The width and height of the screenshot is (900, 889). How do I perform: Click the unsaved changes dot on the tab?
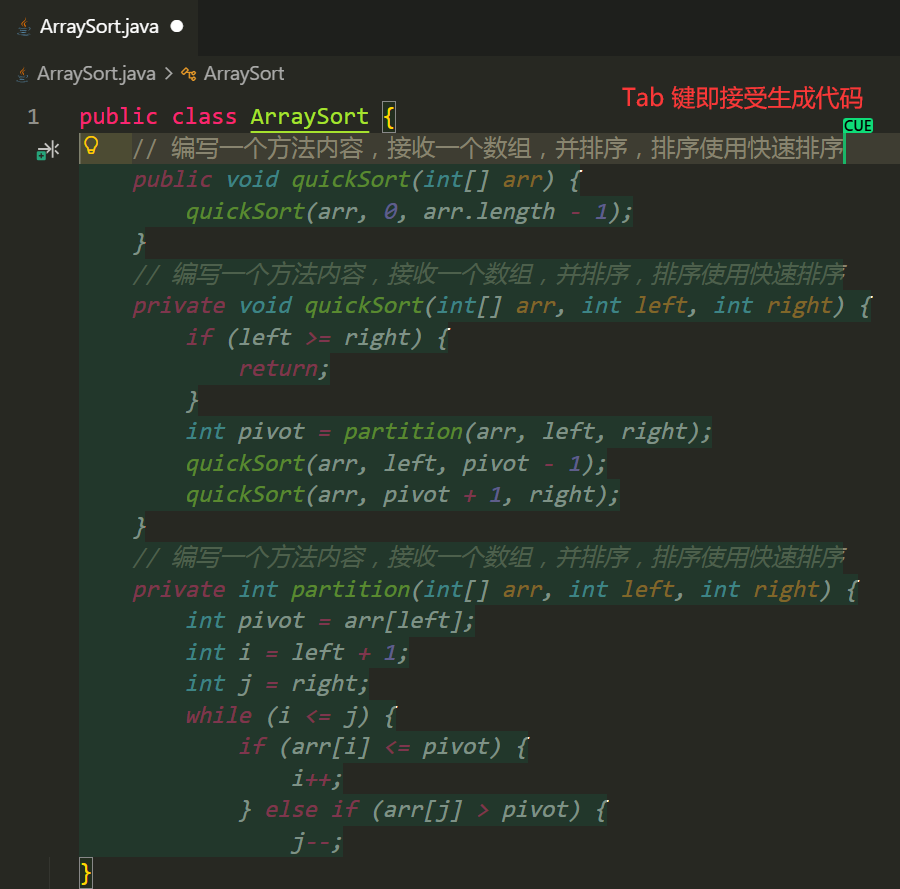coord(178,27)
